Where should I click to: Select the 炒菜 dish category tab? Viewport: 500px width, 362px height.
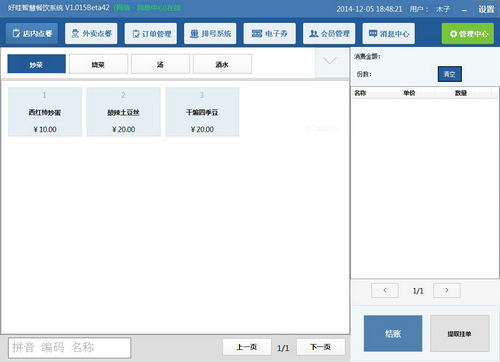click(36, 64)
